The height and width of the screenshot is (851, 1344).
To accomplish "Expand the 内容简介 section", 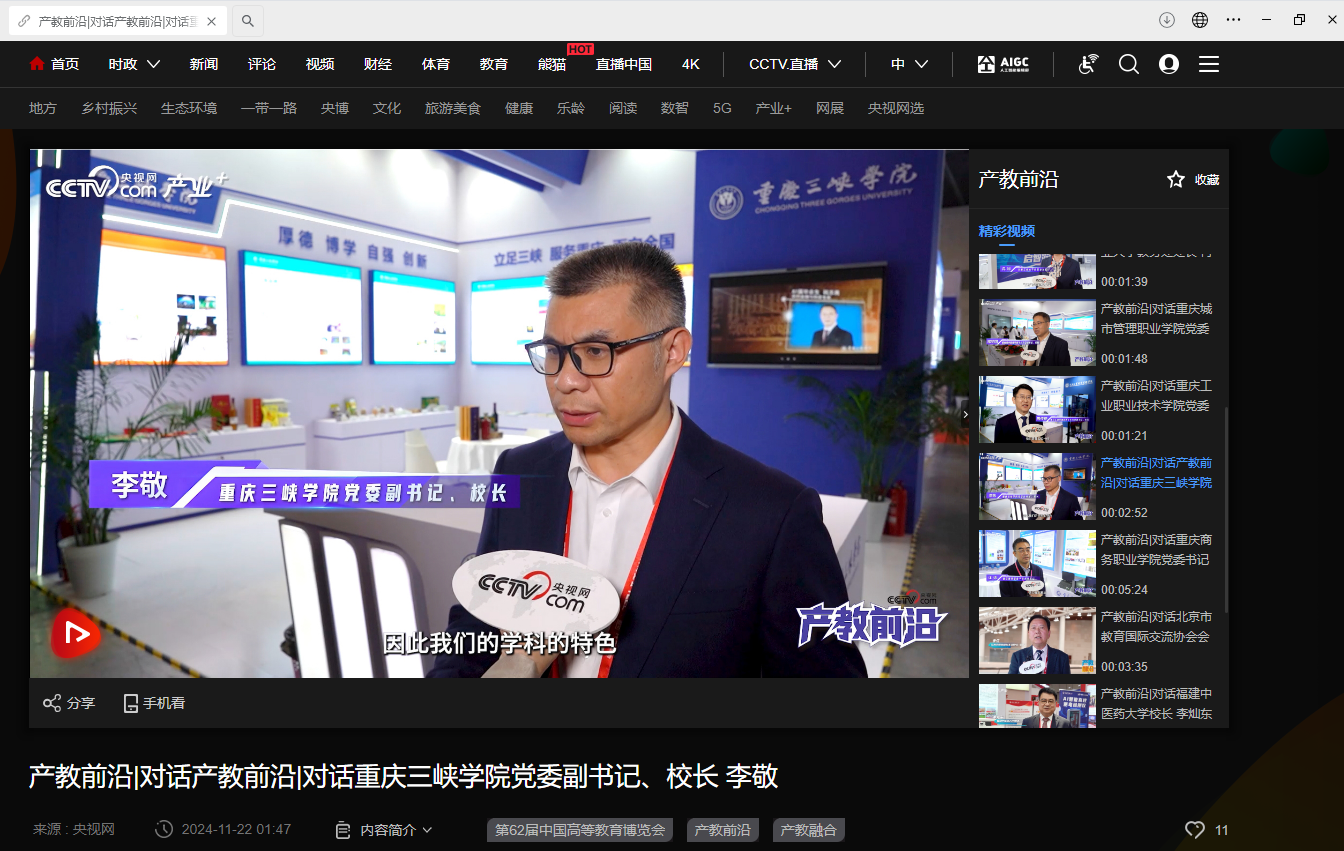I will (x=385, y=830).
